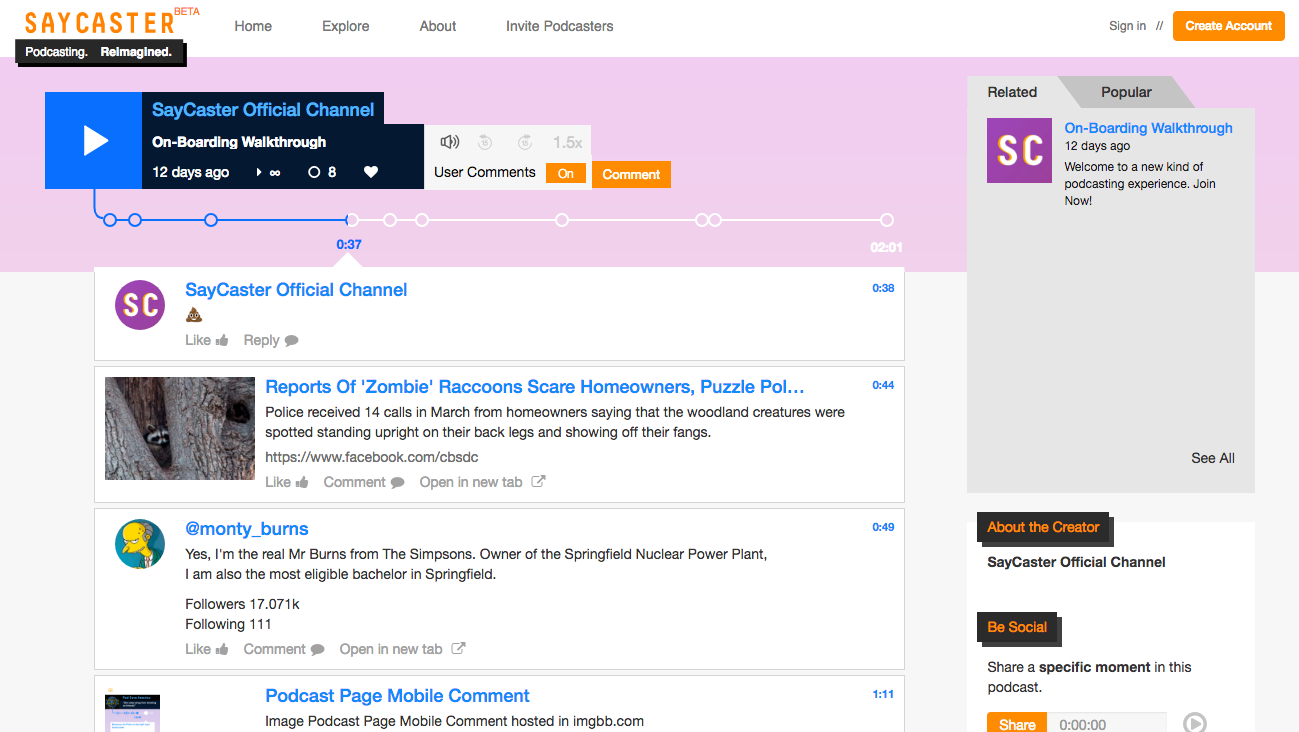Play the On-Boarding Walkthrough podcast
Screen dimensions: 1299x732
94,140
